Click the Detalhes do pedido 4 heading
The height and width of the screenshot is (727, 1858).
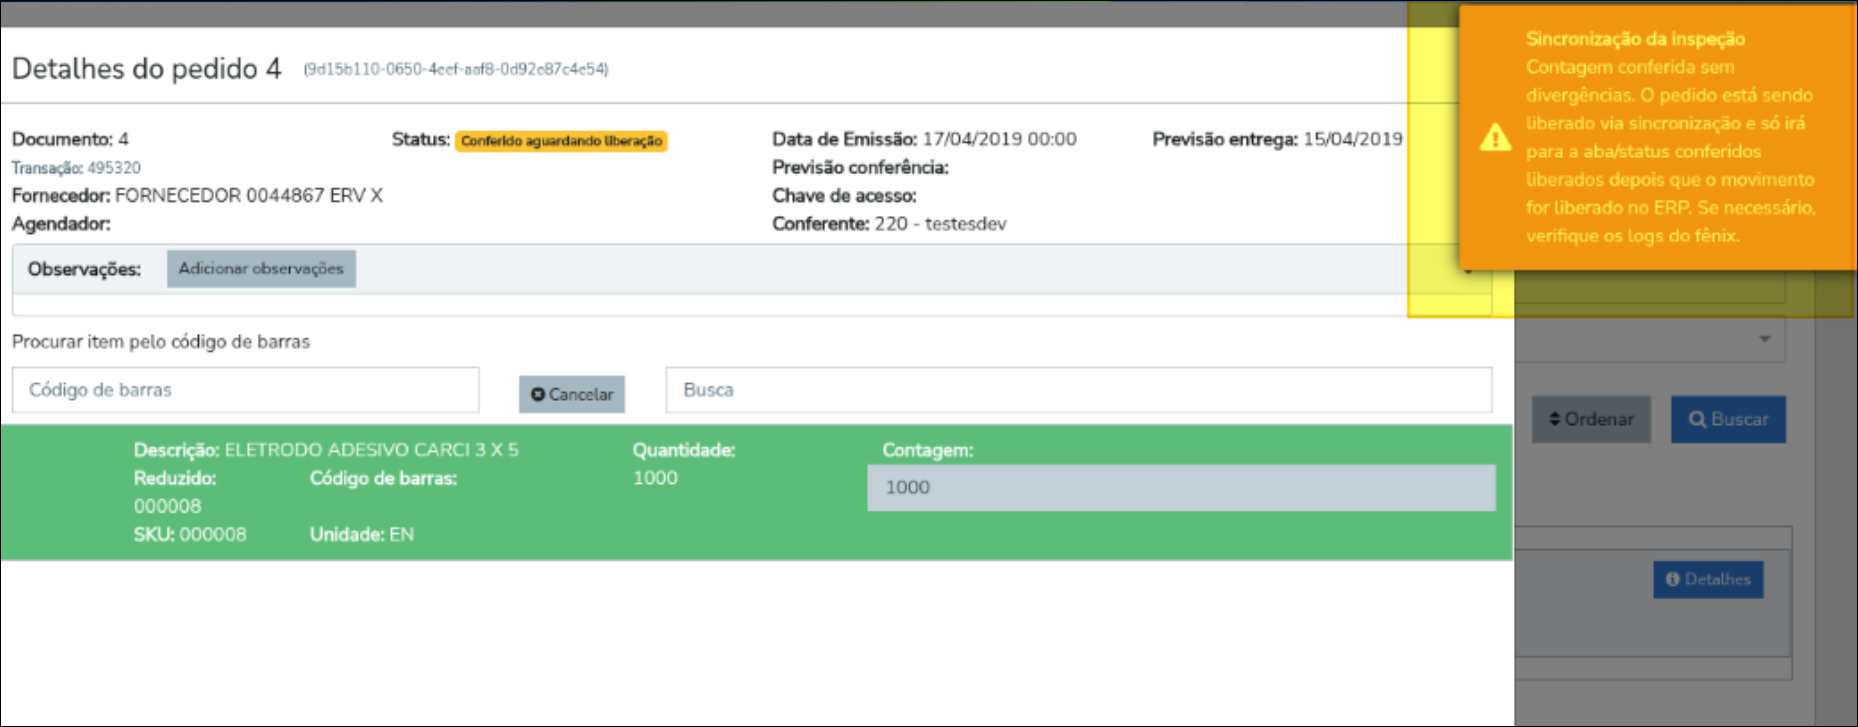tap(147, 69)
